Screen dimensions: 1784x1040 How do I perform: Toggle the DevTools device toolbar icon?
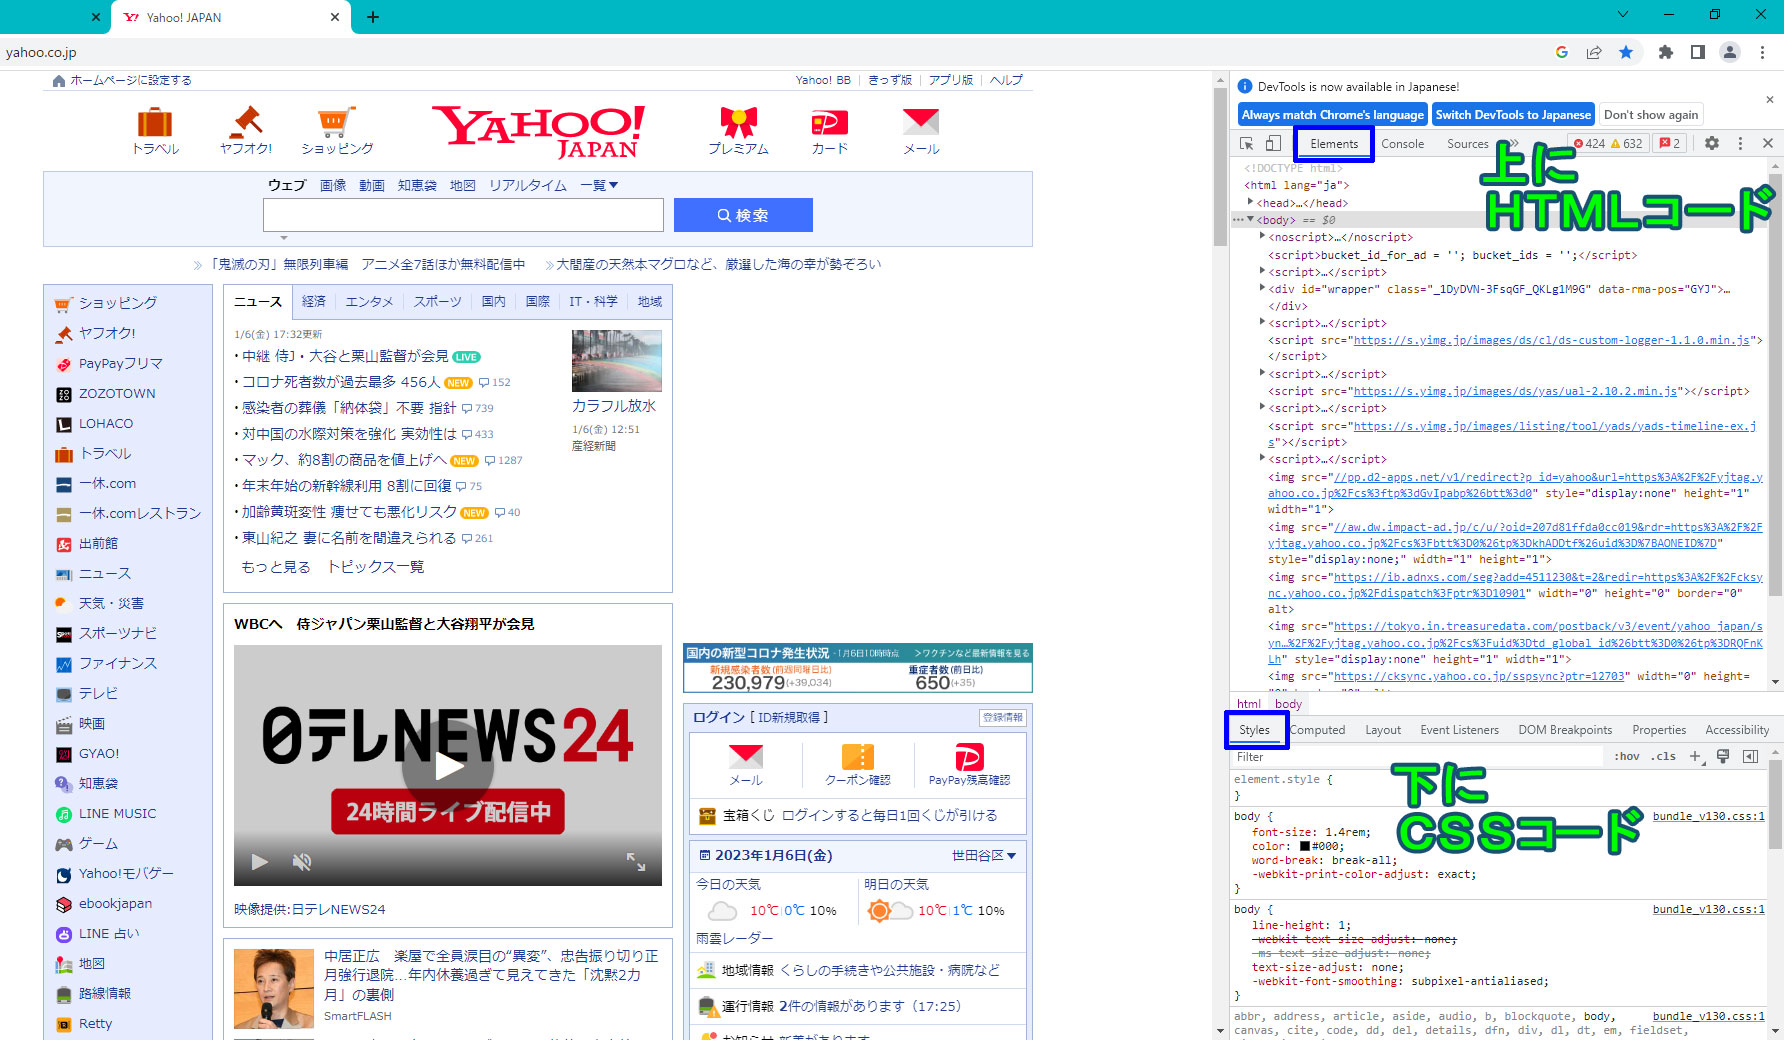[x=1273, y=144]
